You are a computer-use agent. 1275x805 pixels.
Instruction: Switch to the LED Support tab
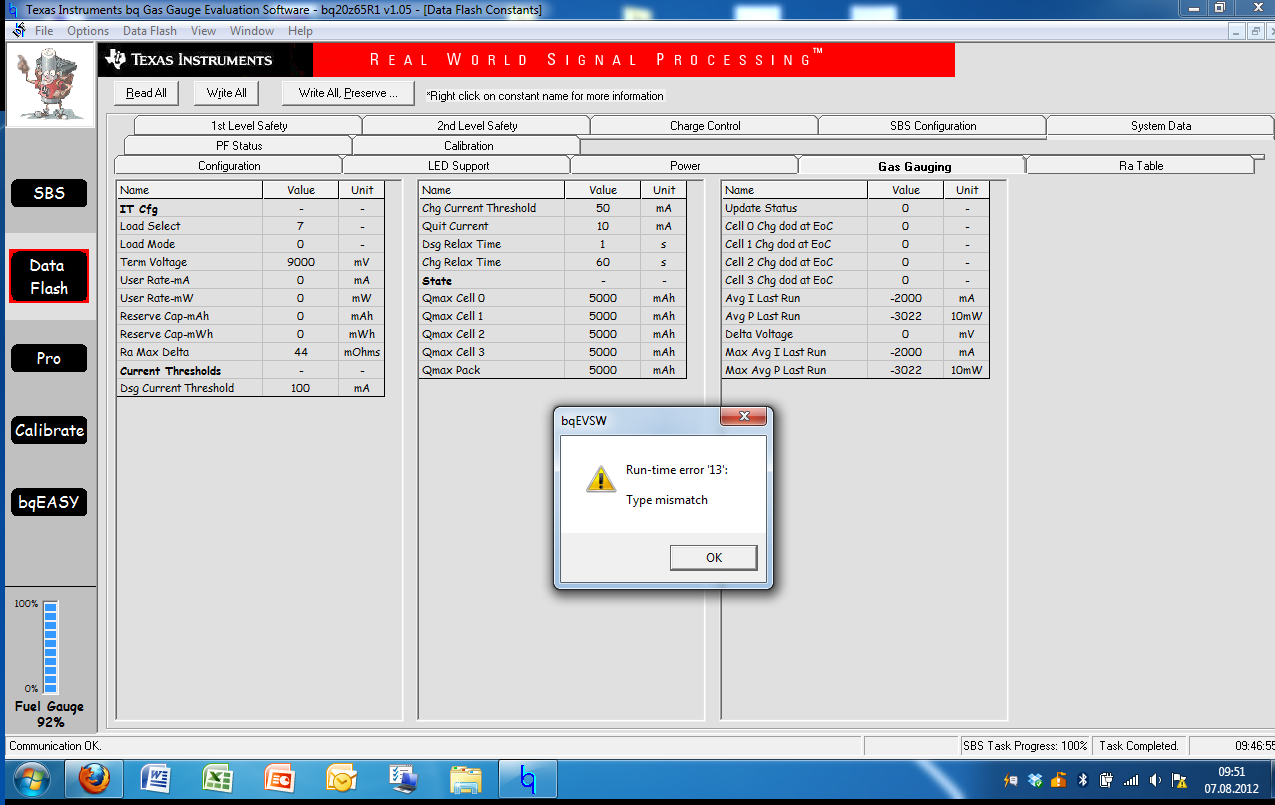(458, 166)
